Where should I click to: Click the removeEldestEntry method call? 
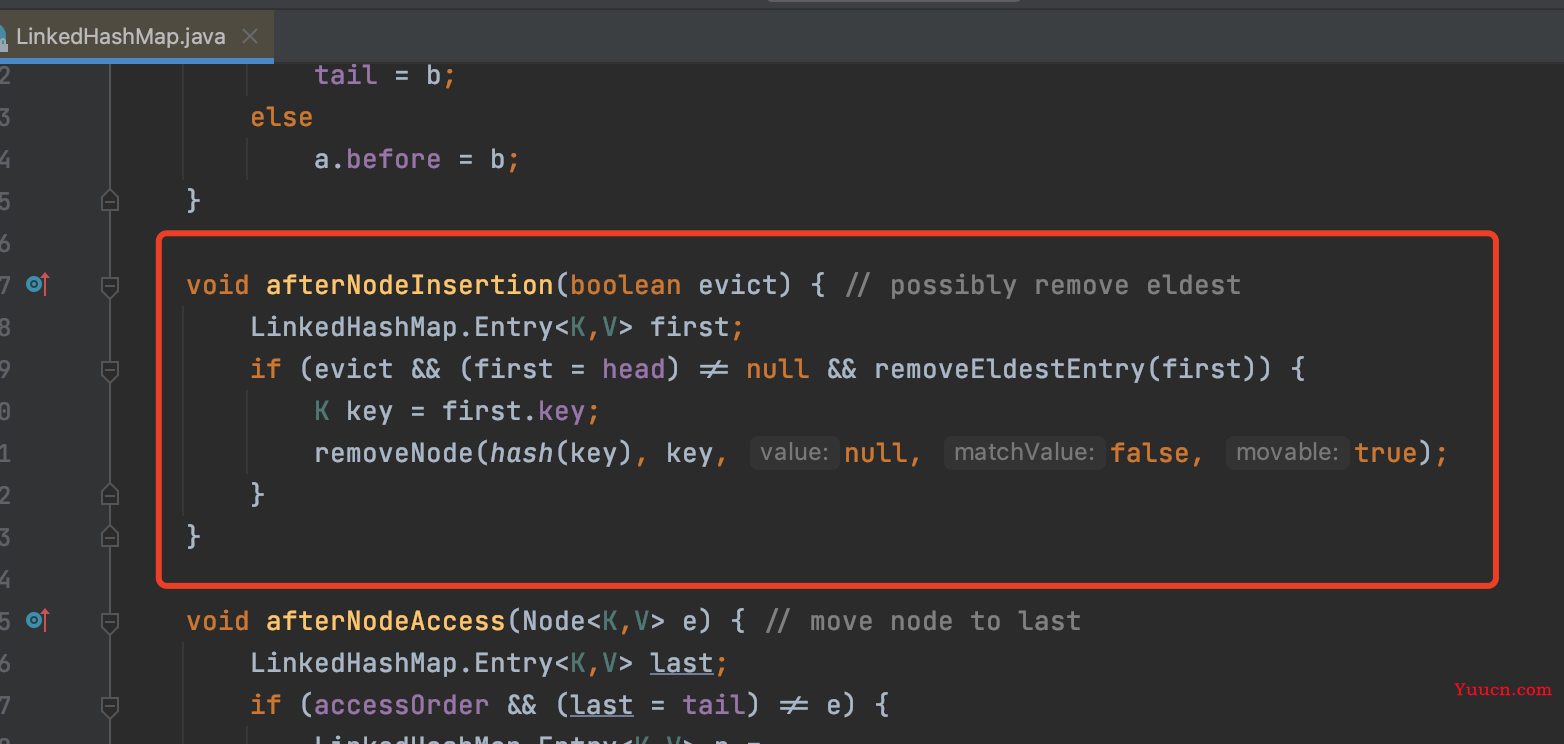pos(1009,369)
